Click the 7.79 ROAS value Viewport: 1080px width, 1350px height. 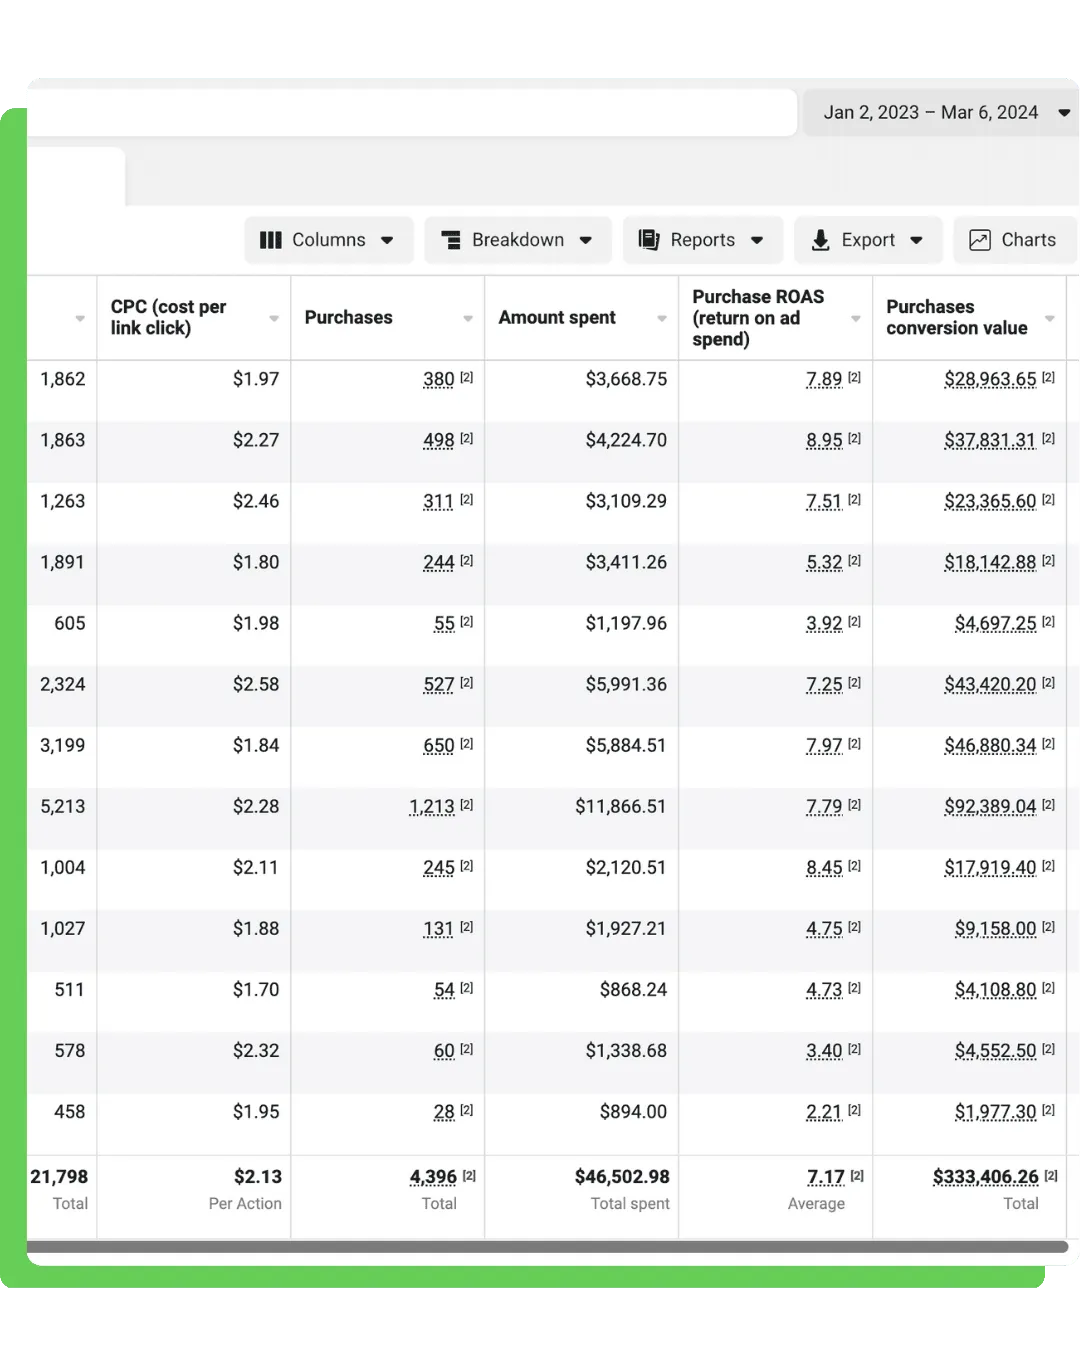[825, 806]
